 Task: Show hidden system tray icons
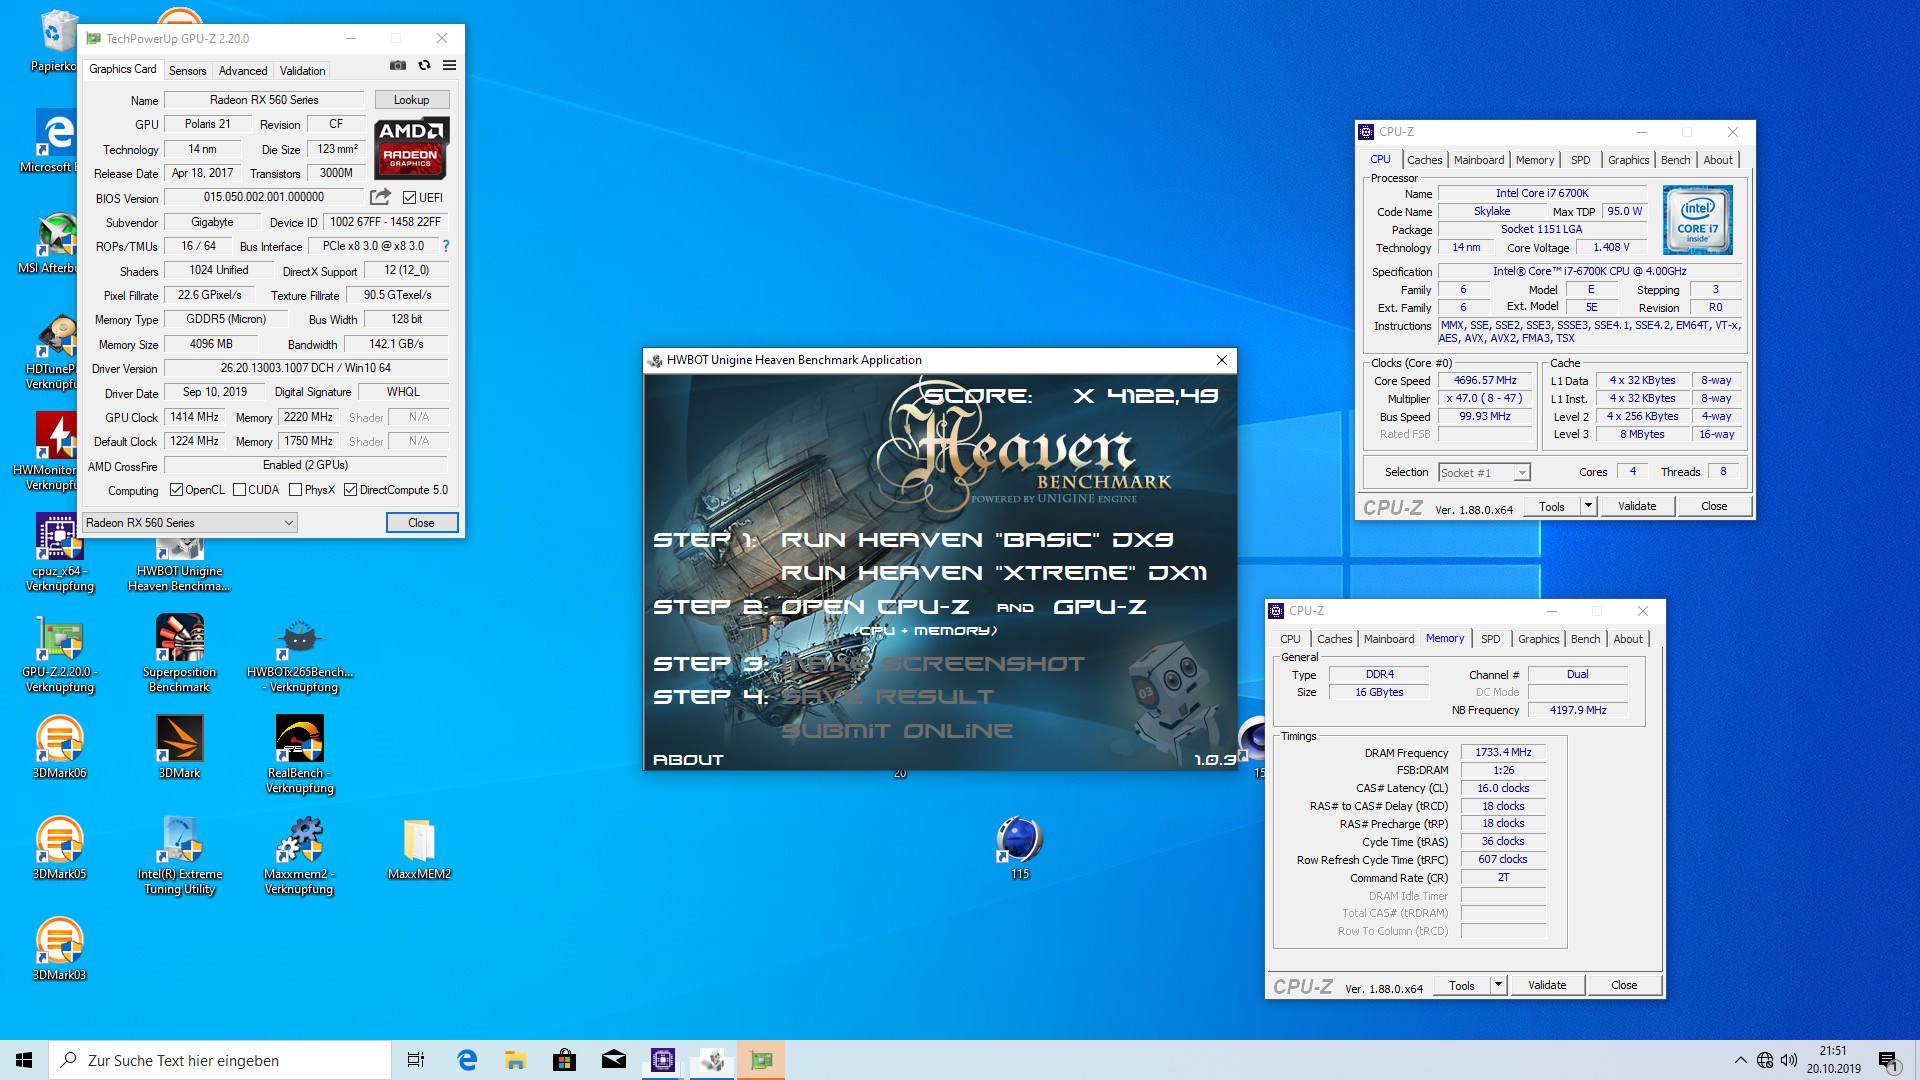tap(1740, 1060)
